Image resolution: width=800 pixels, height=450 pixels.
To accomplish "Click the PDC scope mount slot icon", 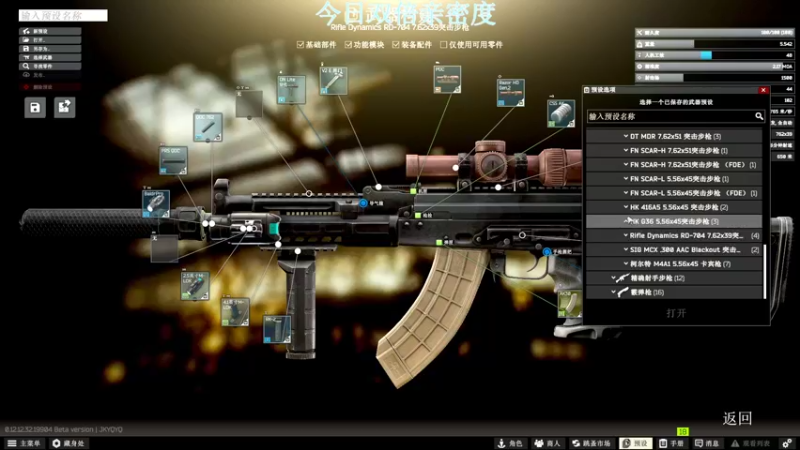I will coord(447,79).
